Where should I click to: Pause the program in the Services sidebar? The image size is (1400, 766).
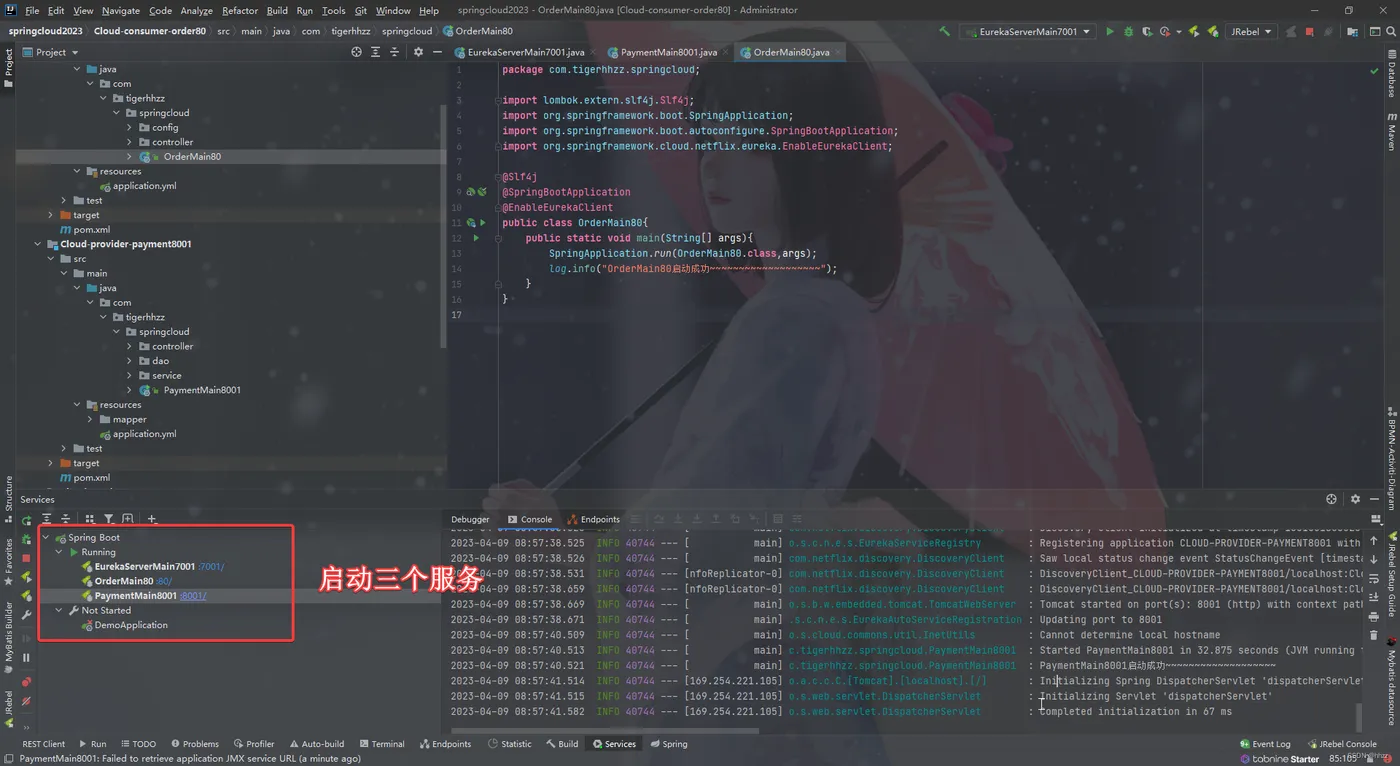pyautogui.click(x=27, y=657)
